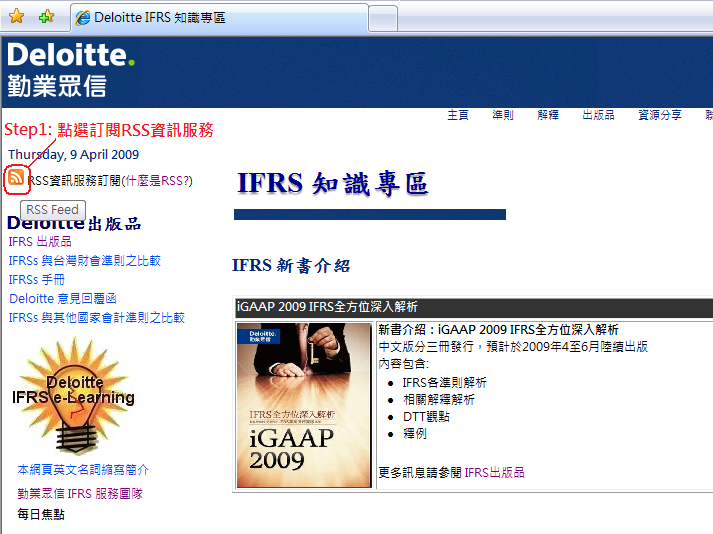This screenshot has width=713, height=534.
Task: Click the iGAAP 2009 IFRS全方位深入解析 header bar
Action: 473,307
